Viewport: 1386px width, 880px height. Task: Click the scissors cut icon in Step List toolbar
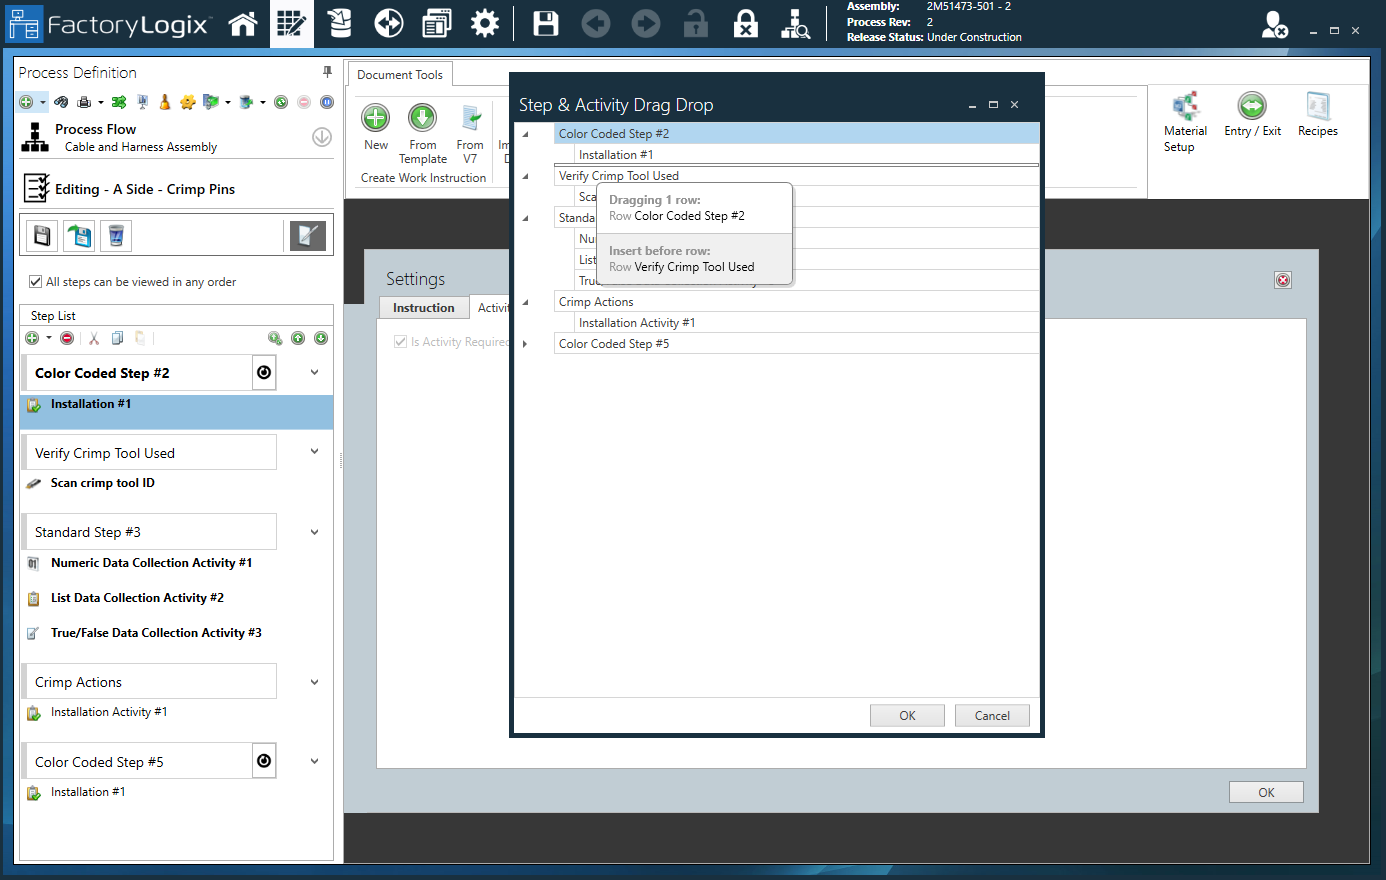click(x=95, y=338)
